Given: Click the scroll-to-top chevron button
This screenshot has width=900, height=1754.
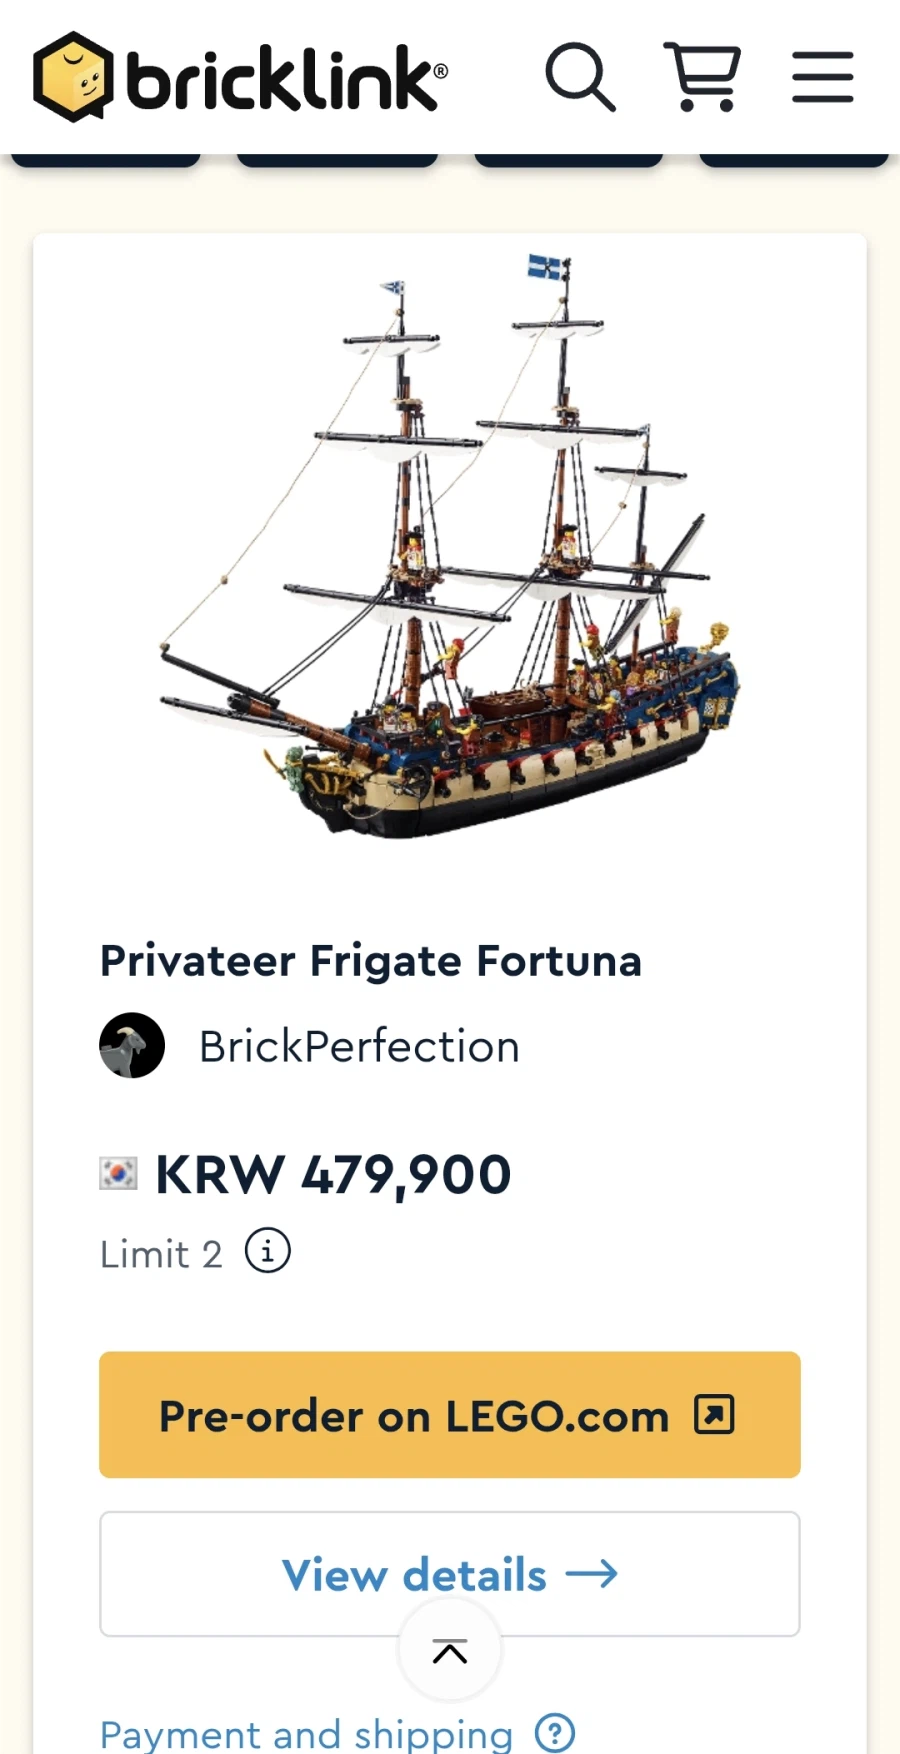Looking at the screenshot, I should 450,1651.
